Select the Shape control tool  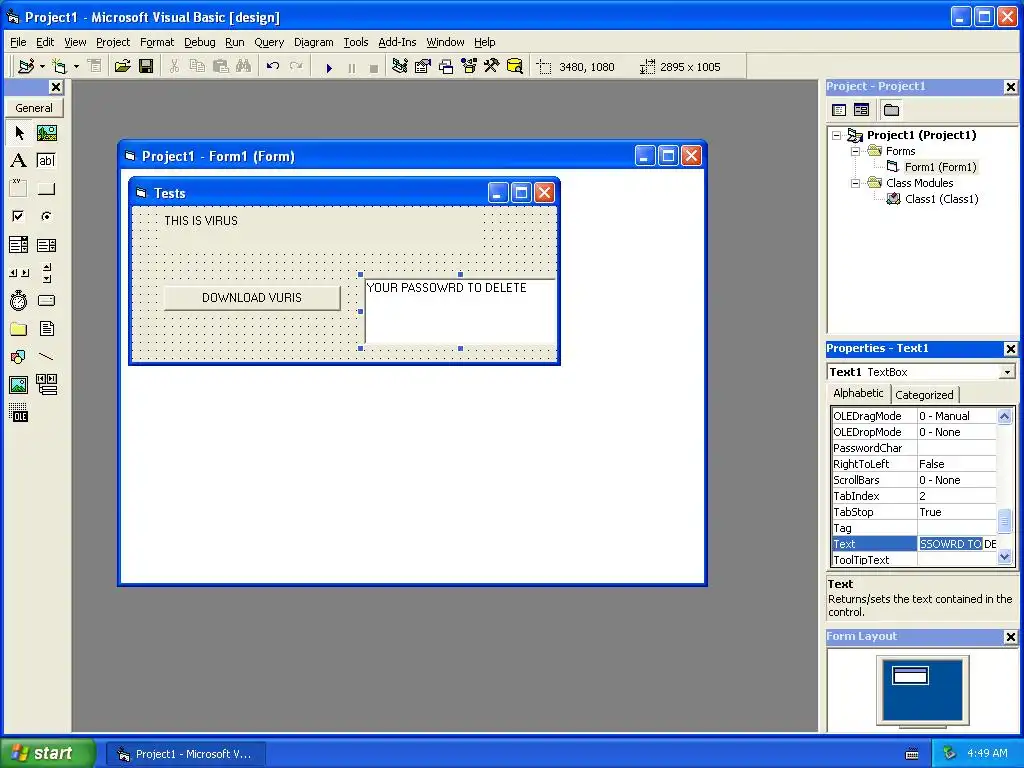(x=19, y=357)
